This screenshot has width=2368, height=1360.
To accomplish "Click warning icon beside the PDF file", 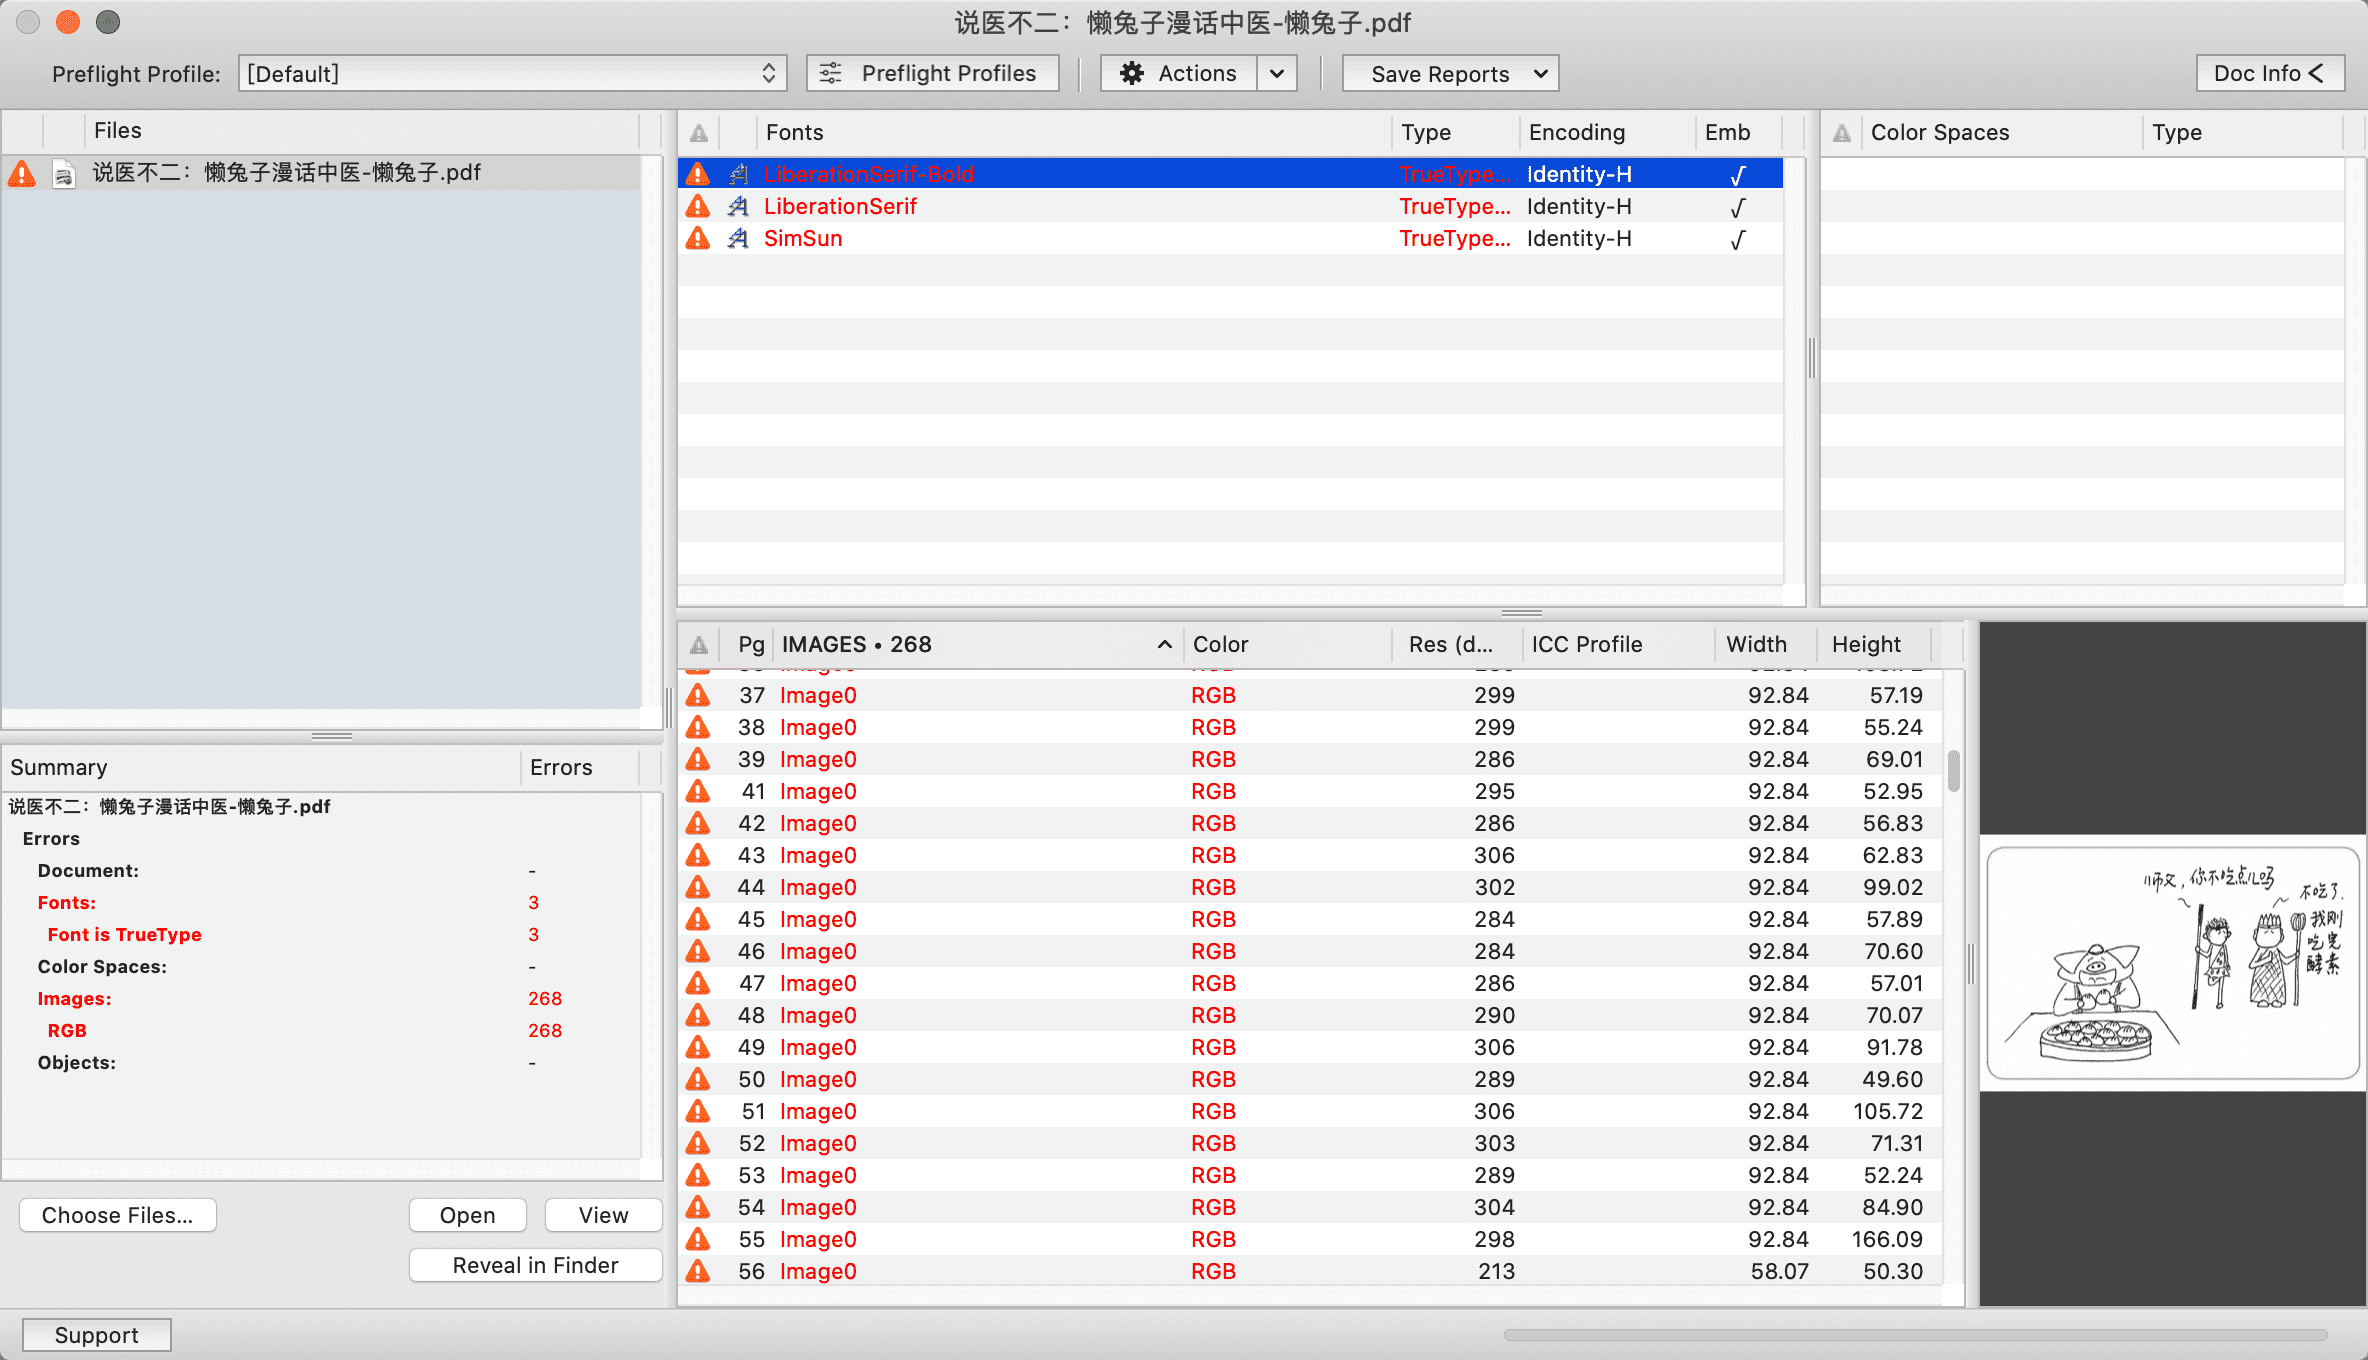I will [22, 174].
